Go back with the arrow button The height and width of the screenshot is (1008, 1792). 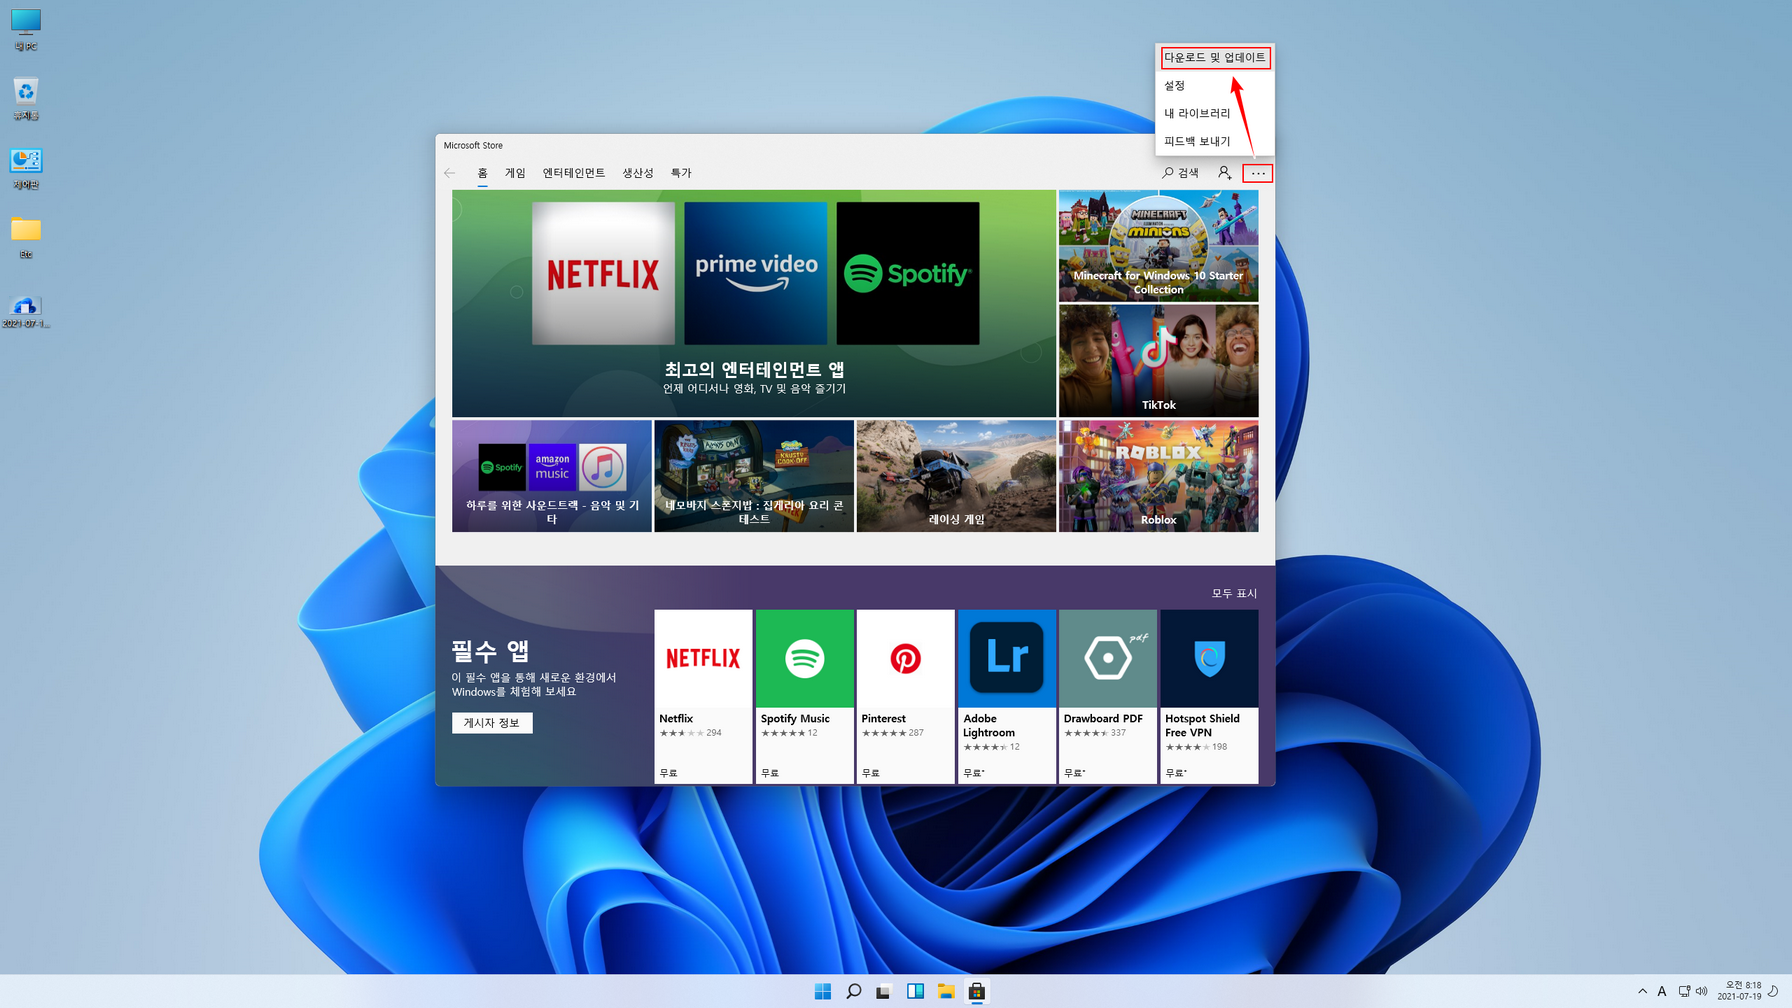coord(450,173)
